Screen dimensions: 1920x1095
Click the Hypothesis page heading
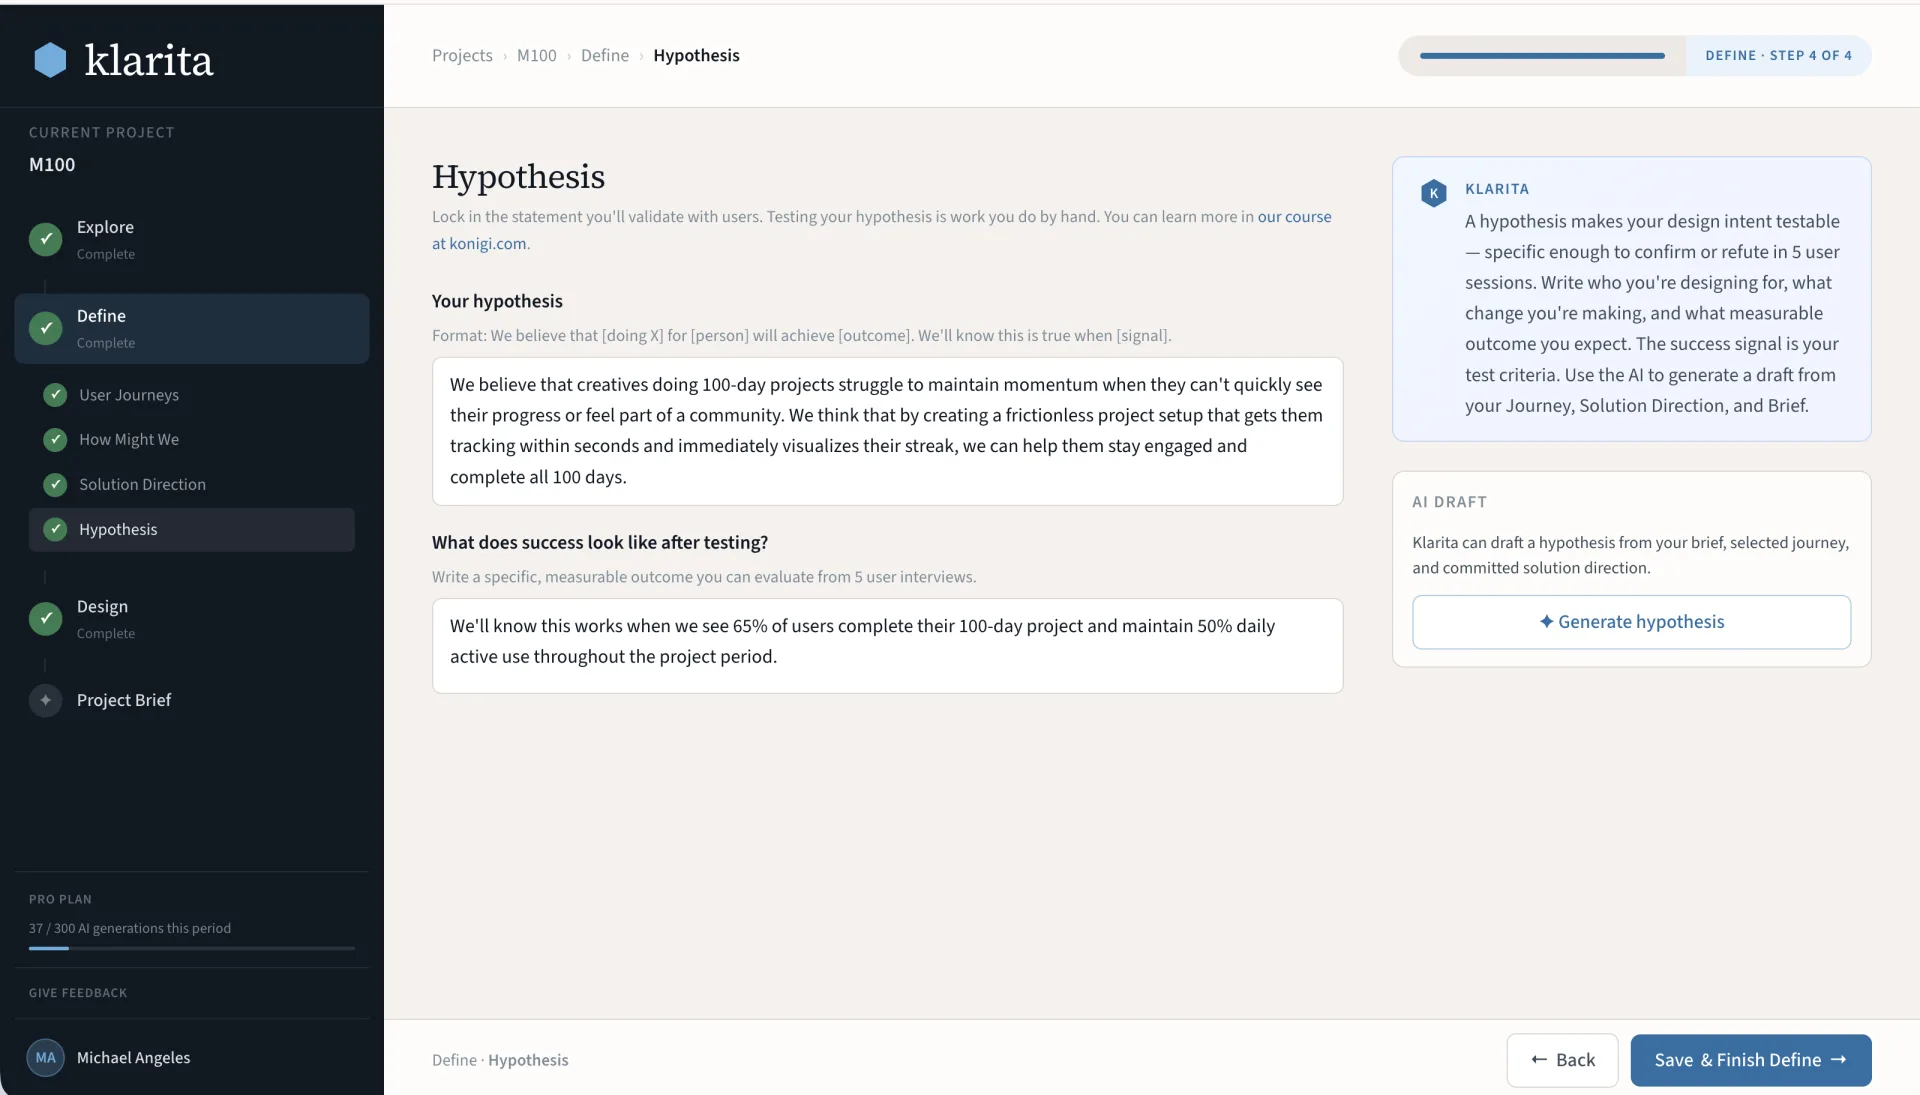click(x=518, y=177)
